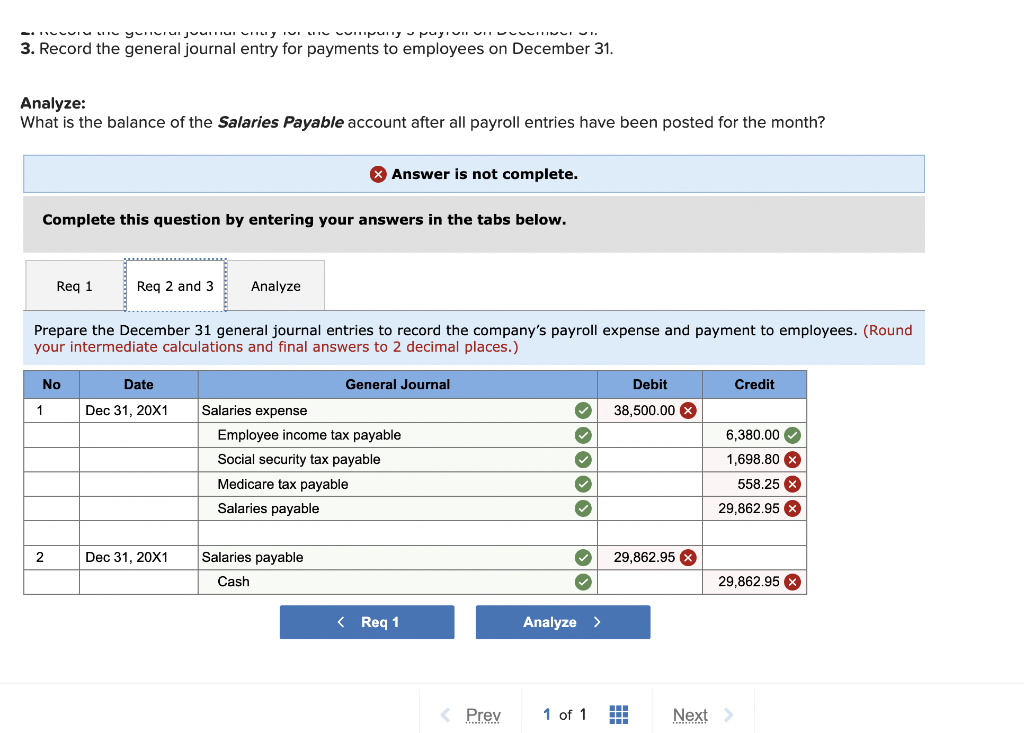Click the green check beside 6,380.00 credit

(x=794, y=435)
